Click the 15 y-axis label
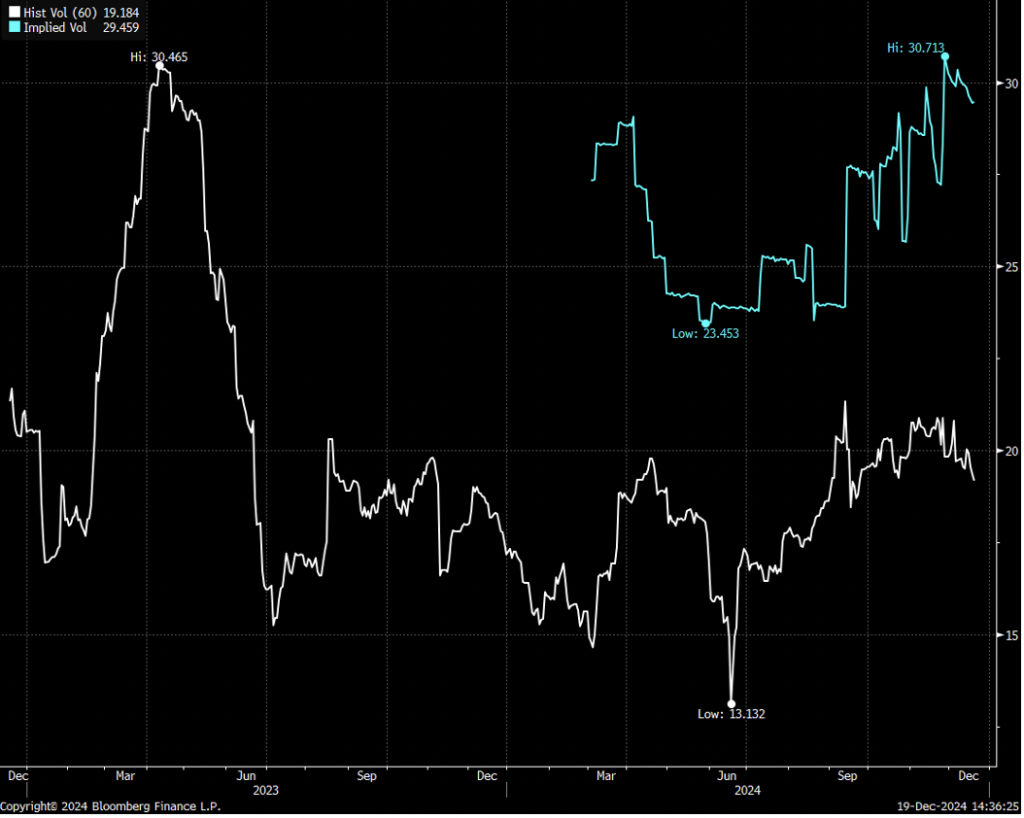Image resolution: width=1024 pixels, height=818 pixels. (1011, 635)
